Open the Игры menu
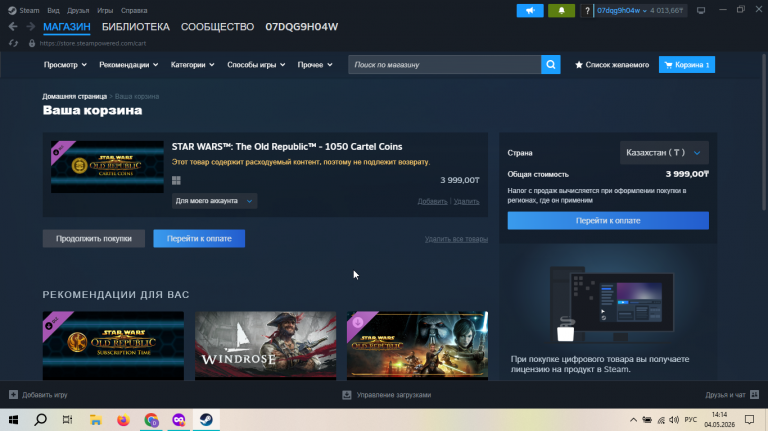Image resolution: width=768 pixels, height=431 pixels. click(105, 10)
